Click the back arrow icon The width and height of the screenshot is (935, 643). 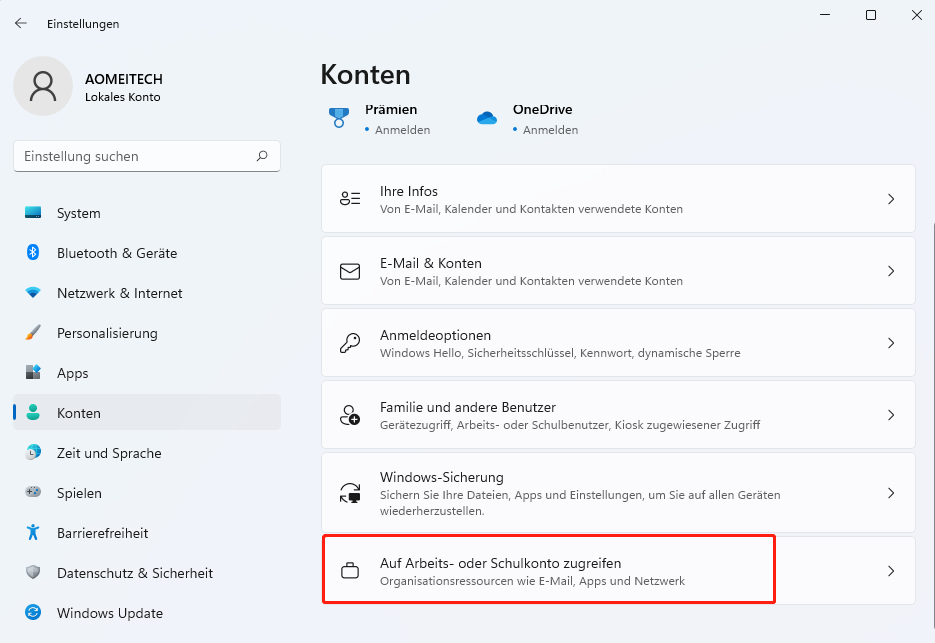click(x=21, y=23)
